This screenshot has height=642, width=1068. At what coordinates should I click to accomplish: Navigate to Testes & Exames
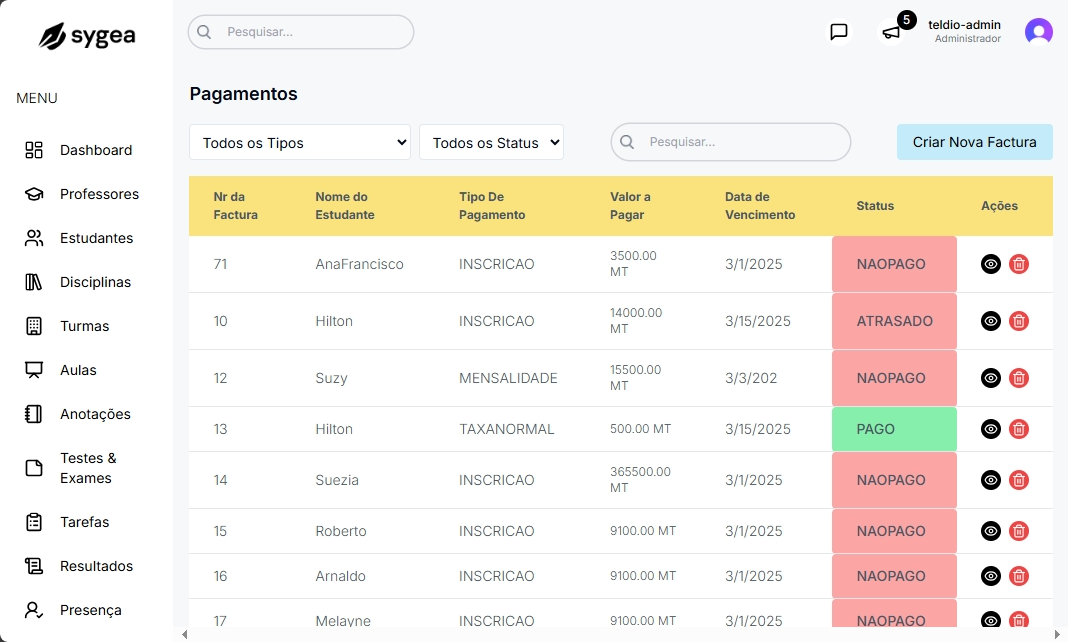coord(88,468)
